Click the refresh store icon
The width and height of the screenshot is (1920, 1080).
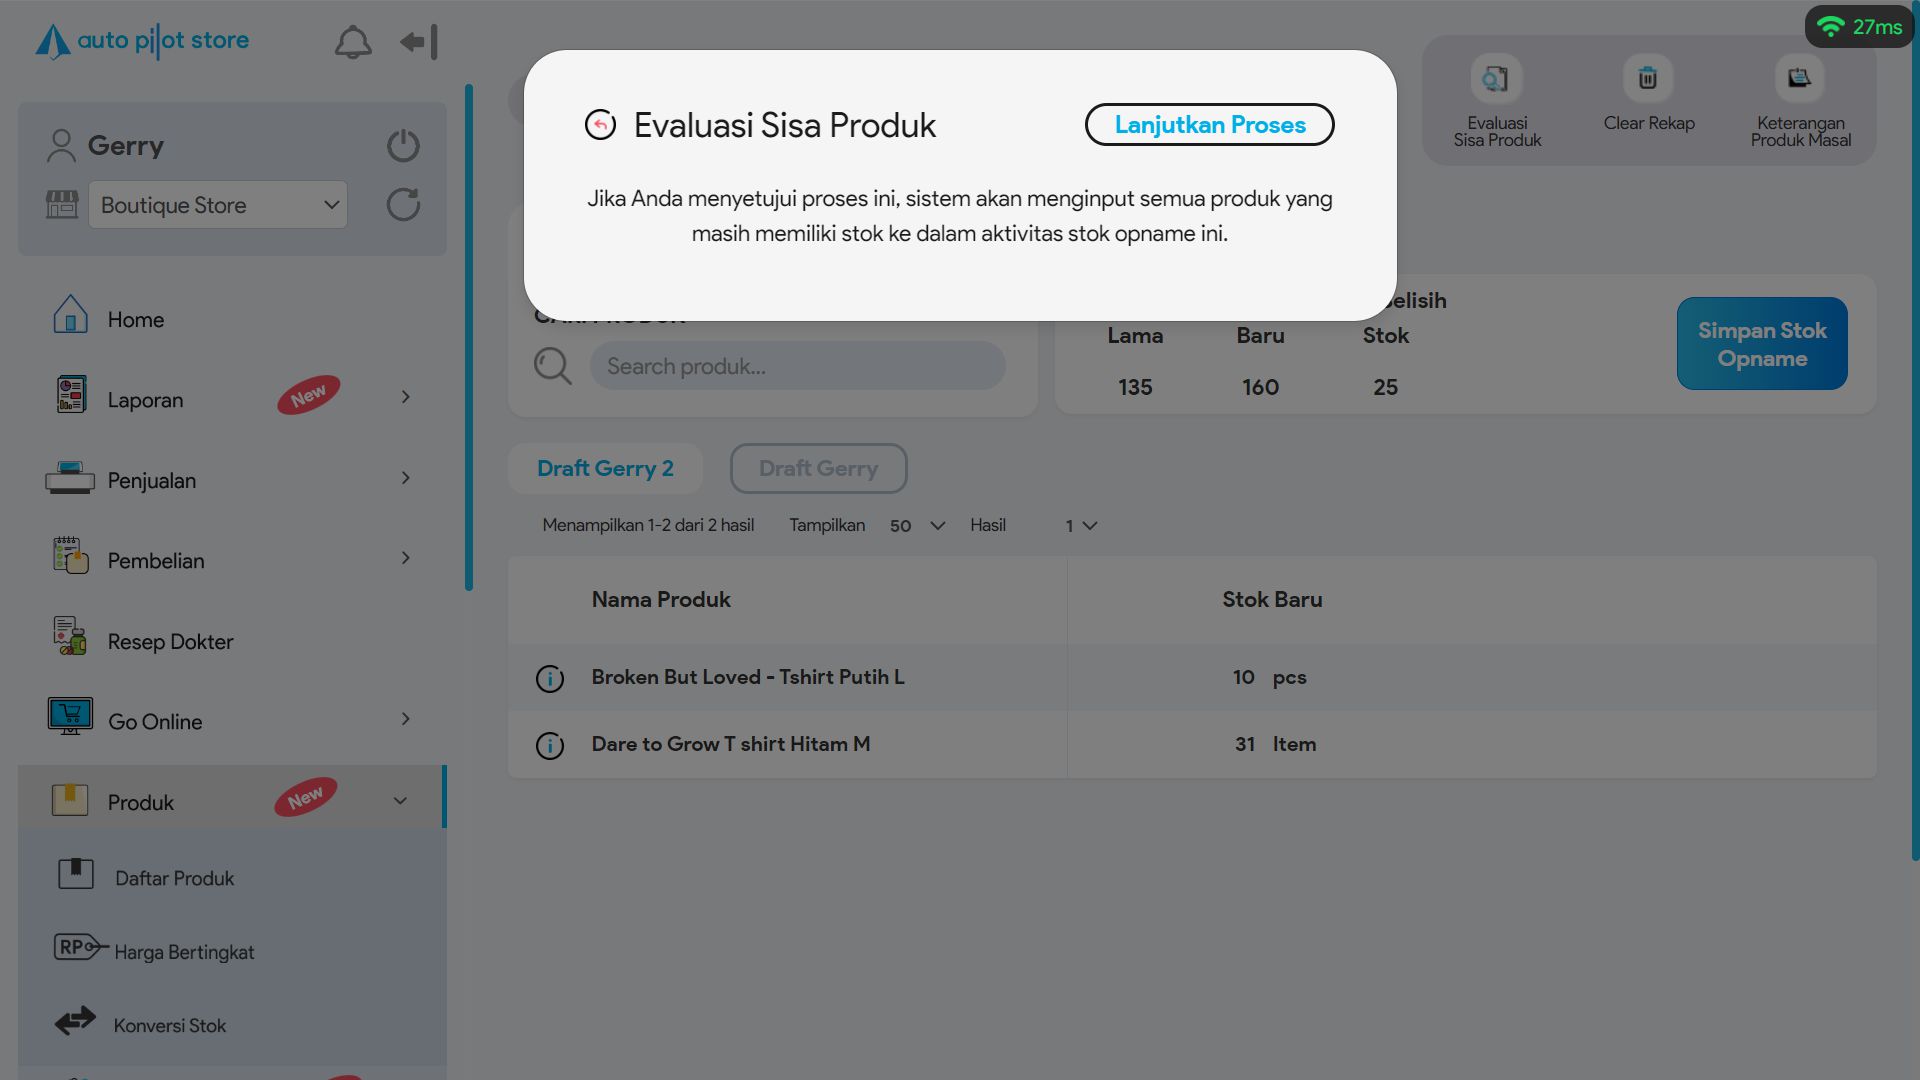[x=403, y=205]
